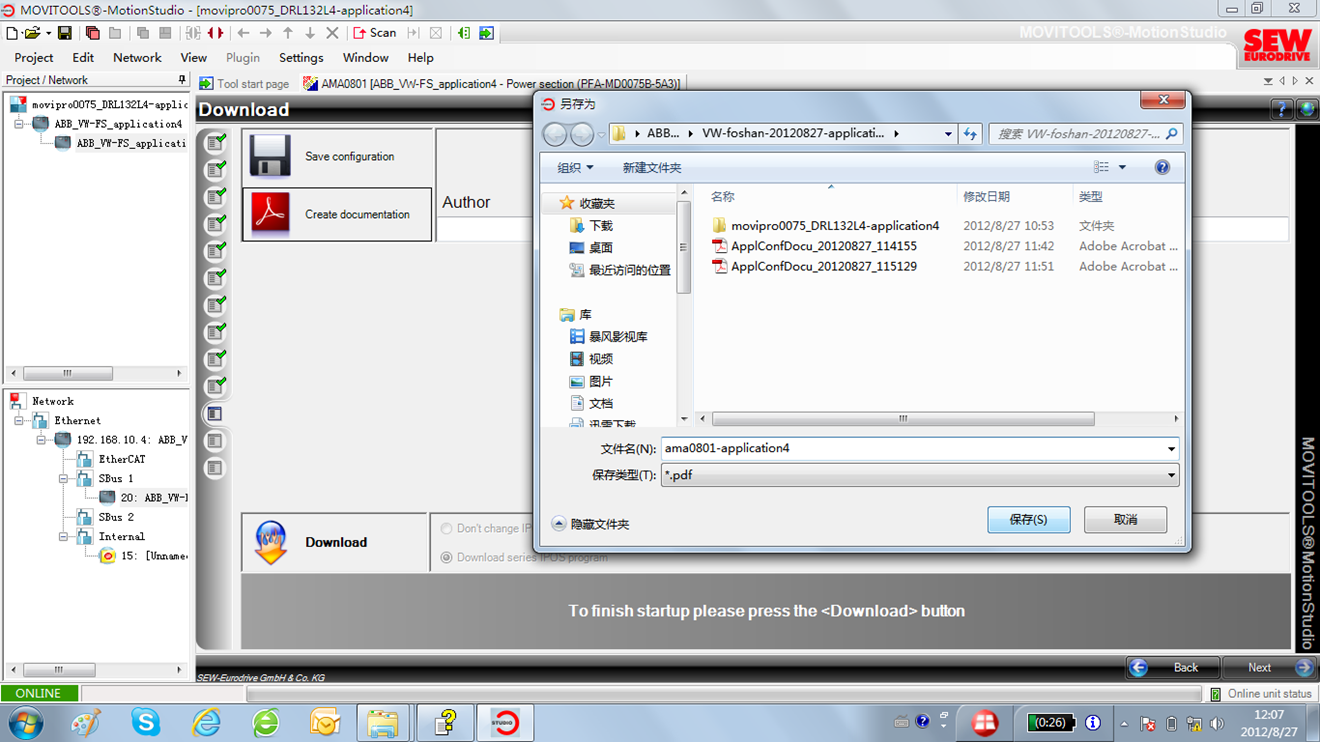
Task: Click the 保存(S) save button
Action: tap(1028, 520)
